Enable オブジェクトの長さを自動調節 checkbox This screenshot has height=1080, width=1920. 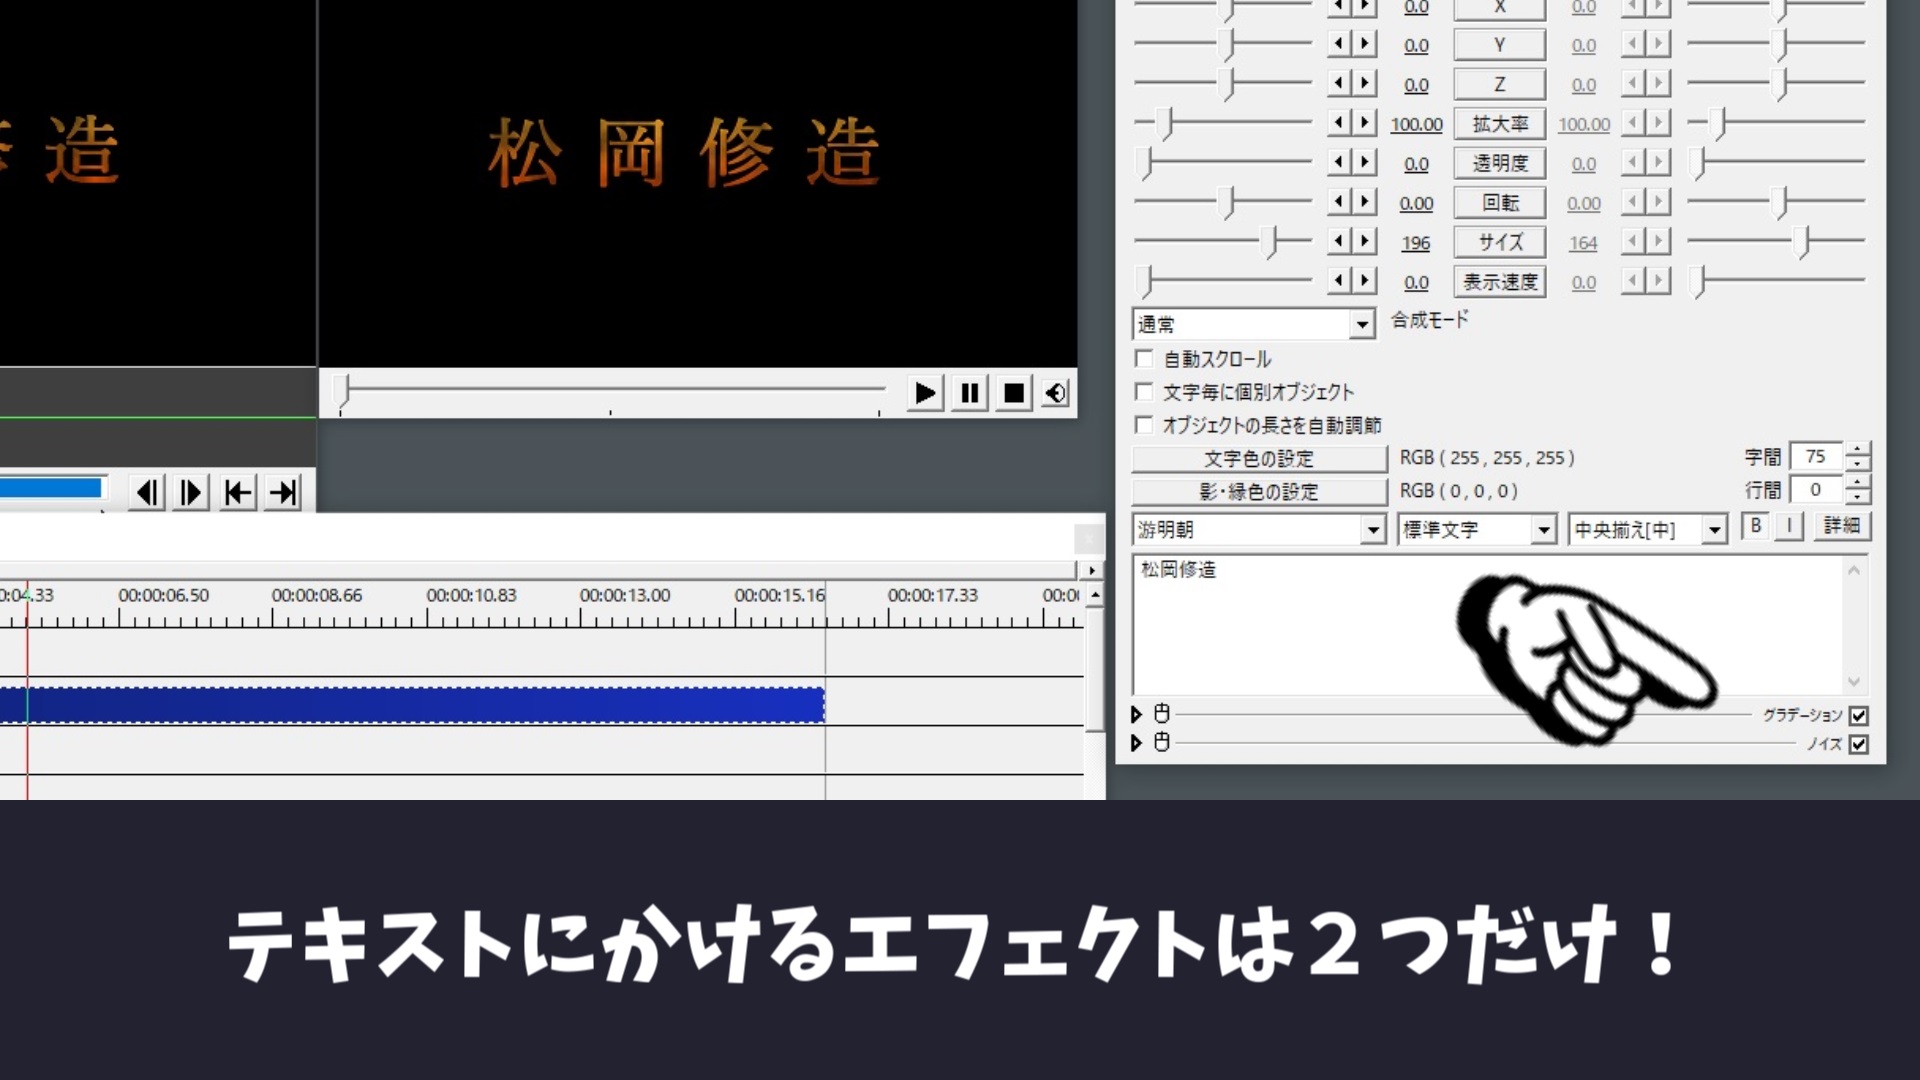click(x=1144, y=424)
